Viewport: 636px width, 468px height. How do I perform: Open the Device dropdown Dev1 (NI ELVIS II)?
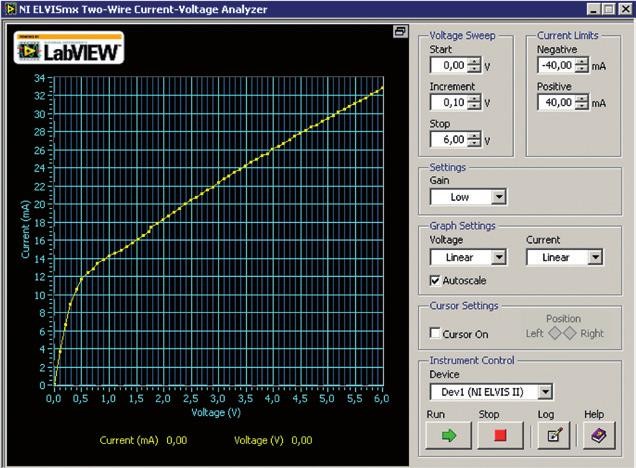pos(491,392)
